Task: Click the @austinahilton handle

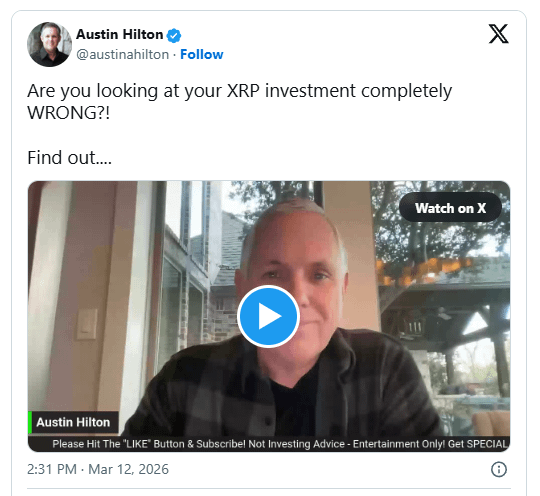Action: [x=123, y=54]
